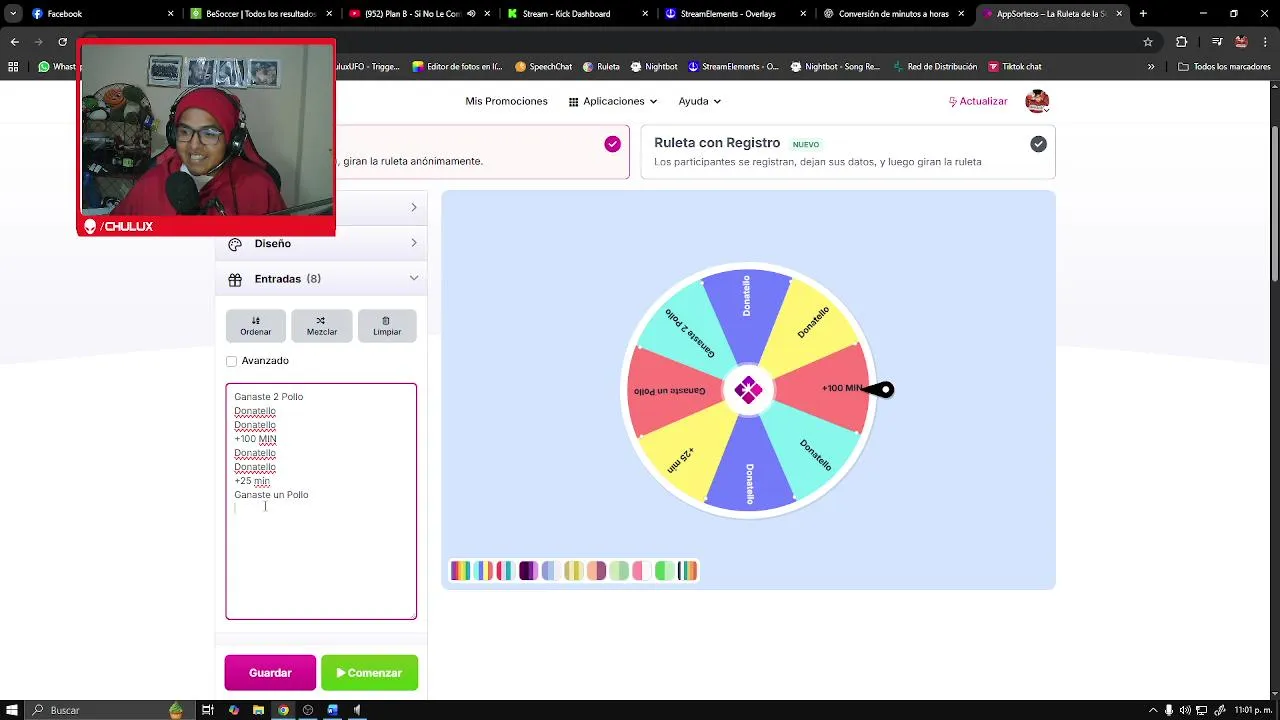The width and height of the screenshot is (1280, 720).
Task: Click the Mezclar shuffle button
Action: point(321,326)
